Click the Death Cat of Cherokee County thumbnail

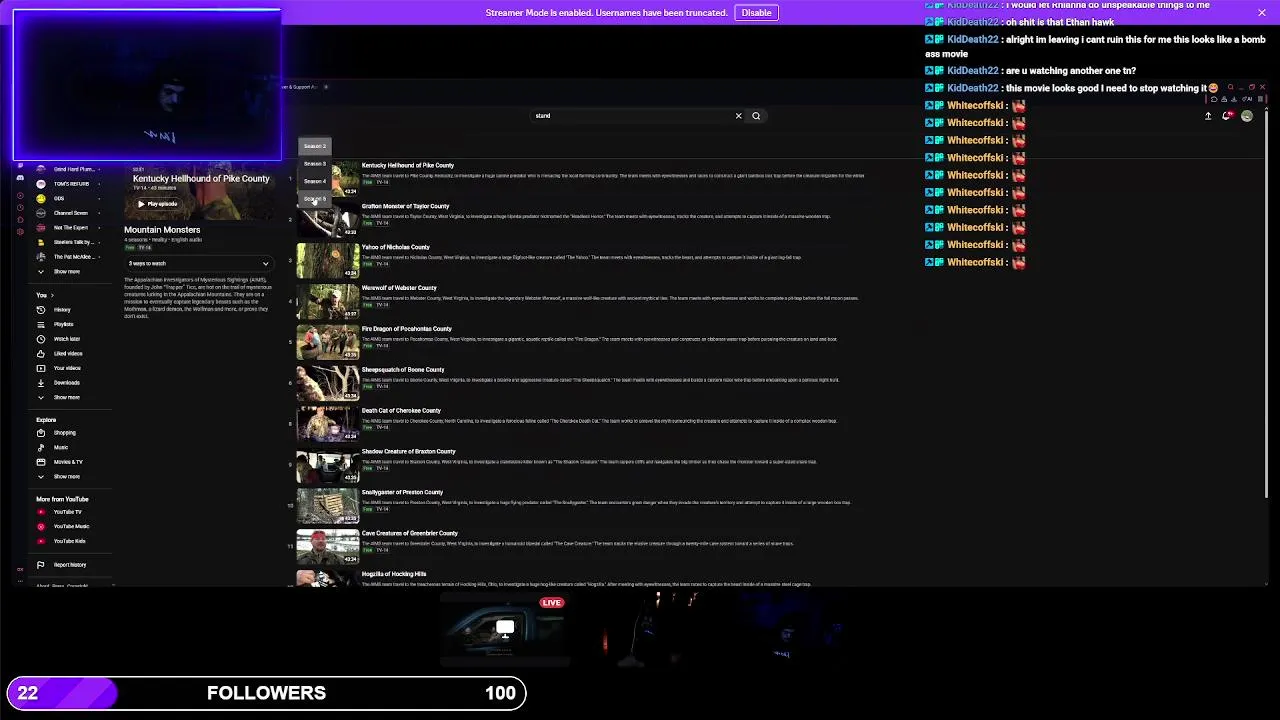[327, 424]
